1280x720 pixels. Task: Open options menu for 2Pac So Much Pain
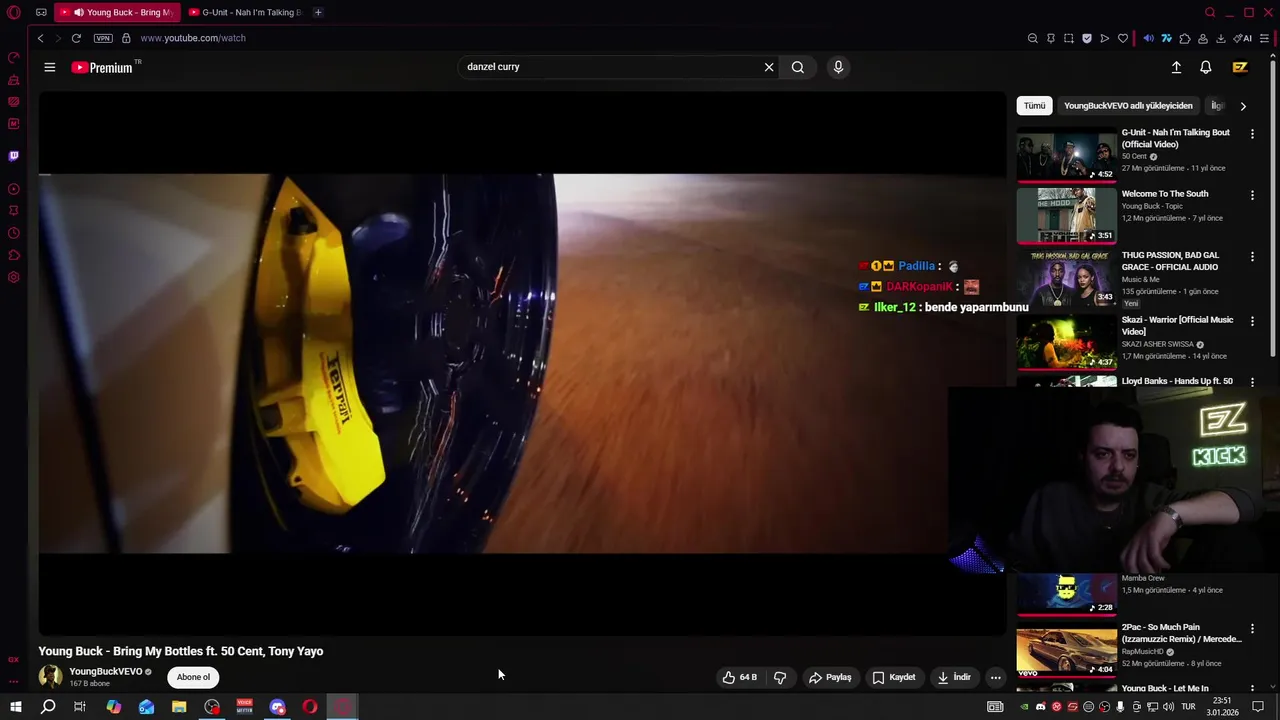[x=1252, y=629]
